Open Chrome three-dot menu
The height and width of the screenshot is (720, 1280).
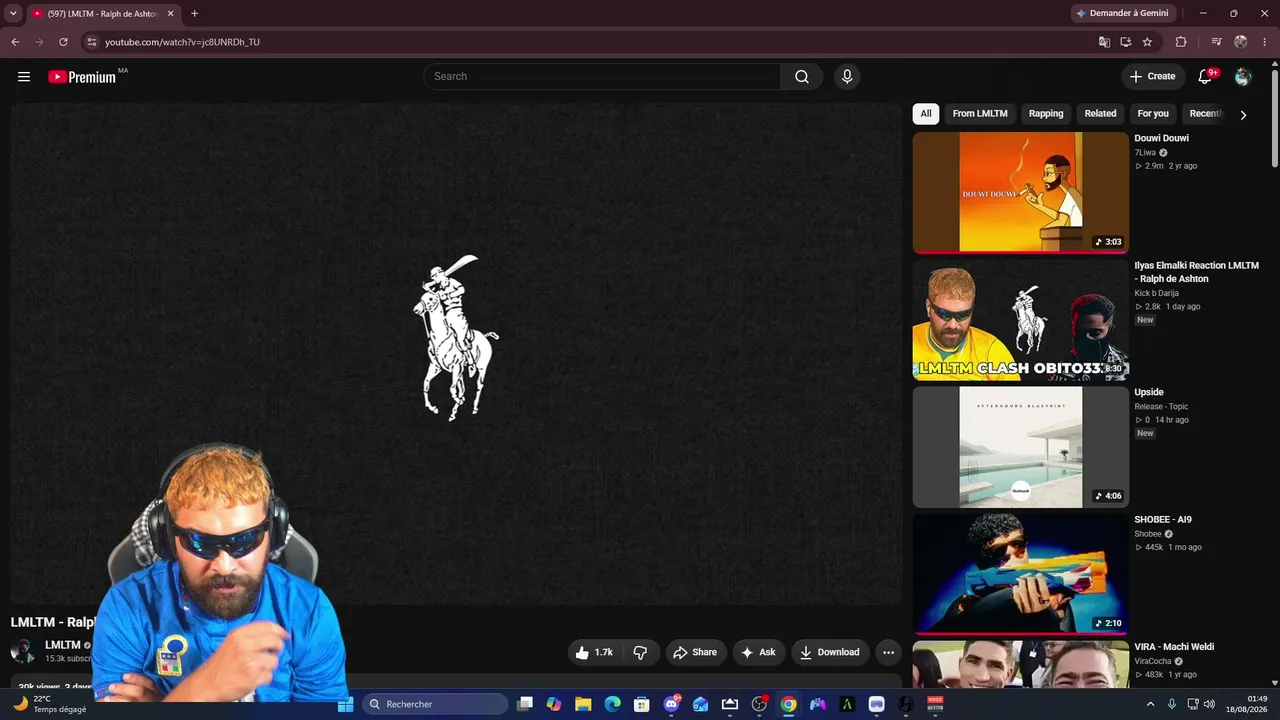1265,42
